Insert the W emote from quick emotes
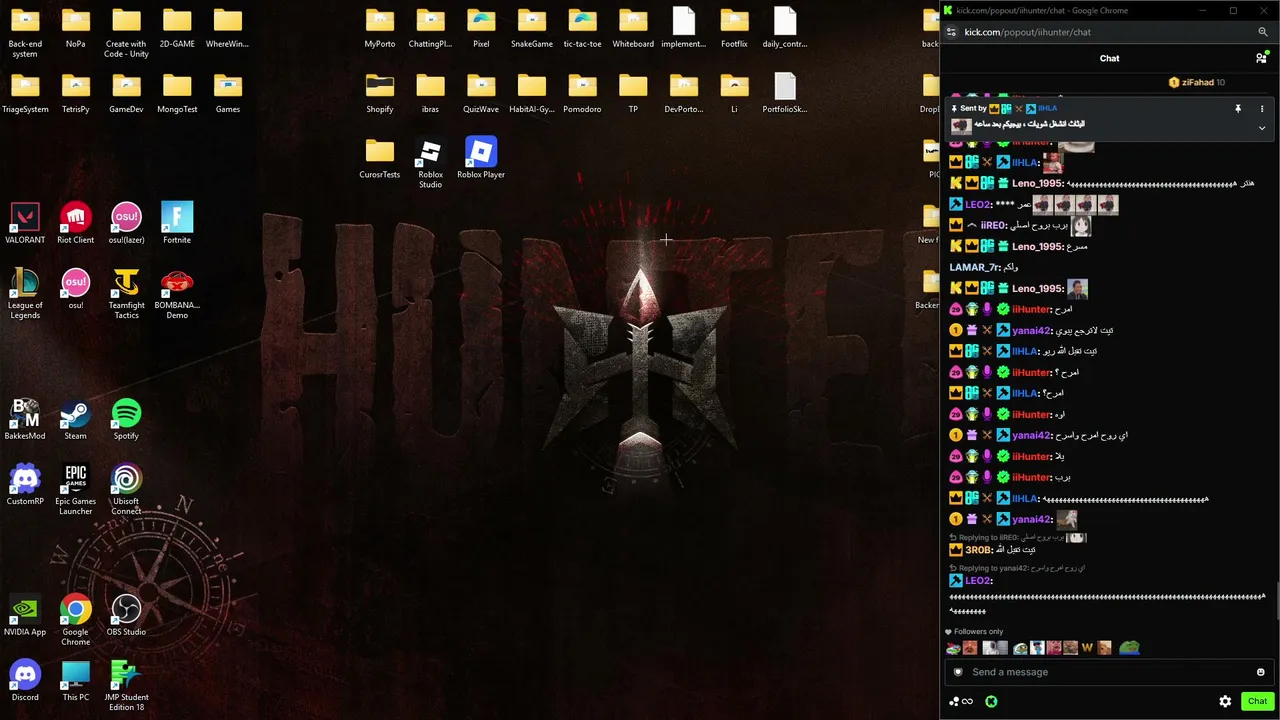The width and height of the screenshot is (1280, 720). coord(1087,648)
